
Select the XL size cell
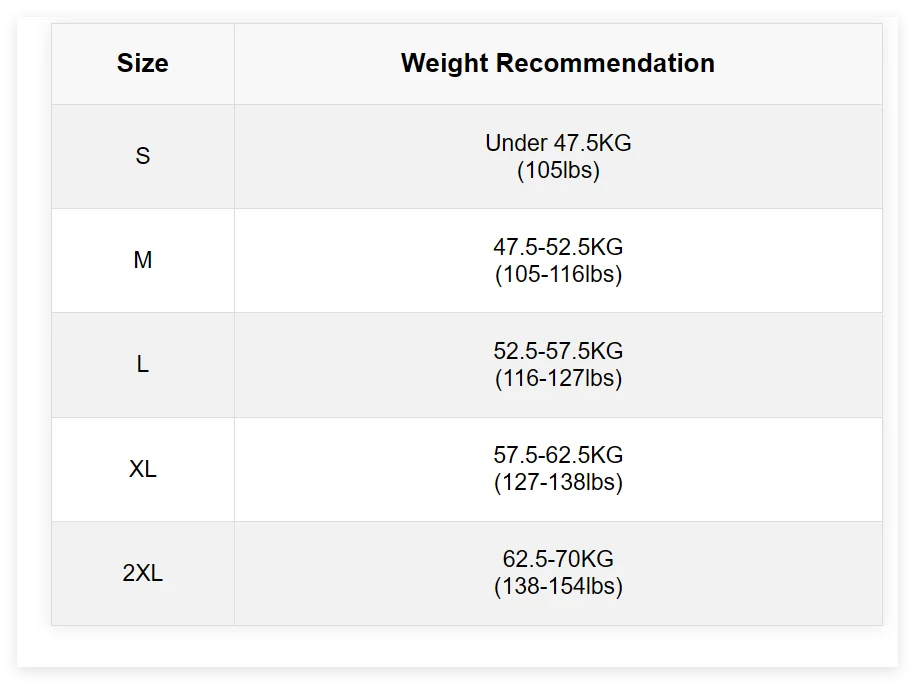coord(142,469)
